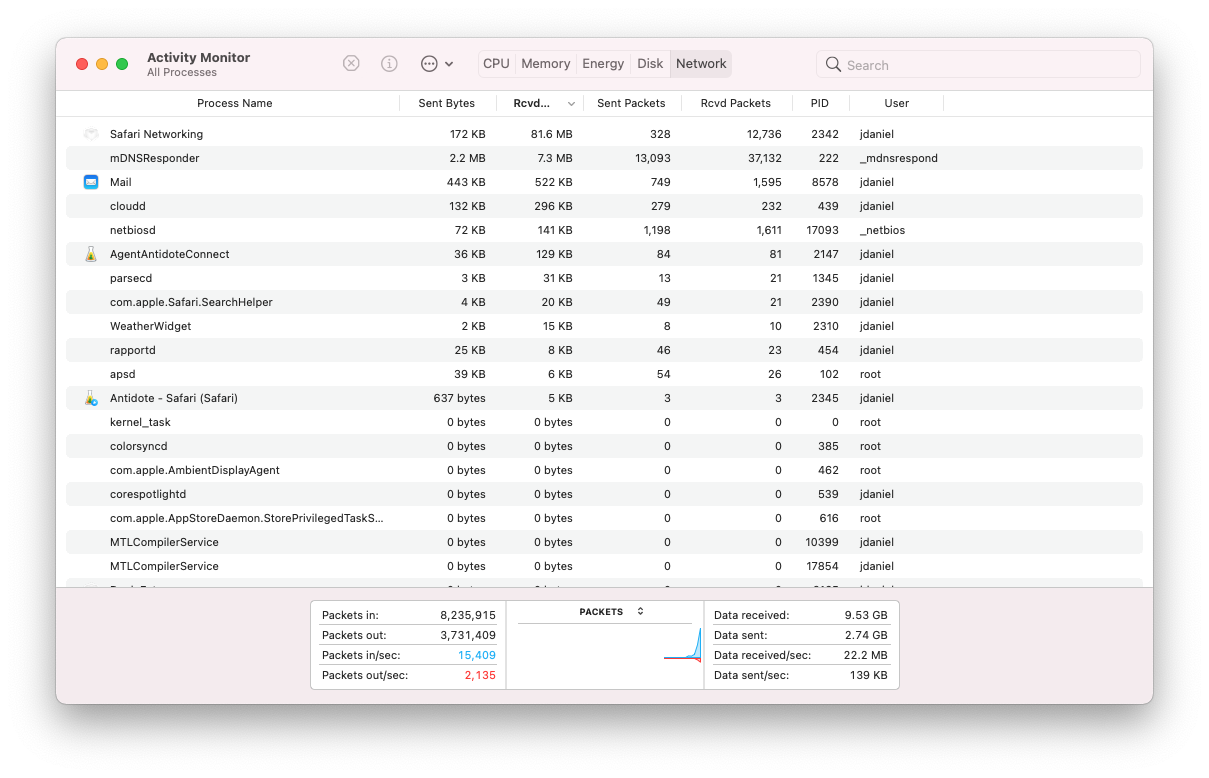Image resolution: width=1209 pixels, height=778 pixels.
Task: Open the ellipsis actions menu button
Action: point(437,63)
